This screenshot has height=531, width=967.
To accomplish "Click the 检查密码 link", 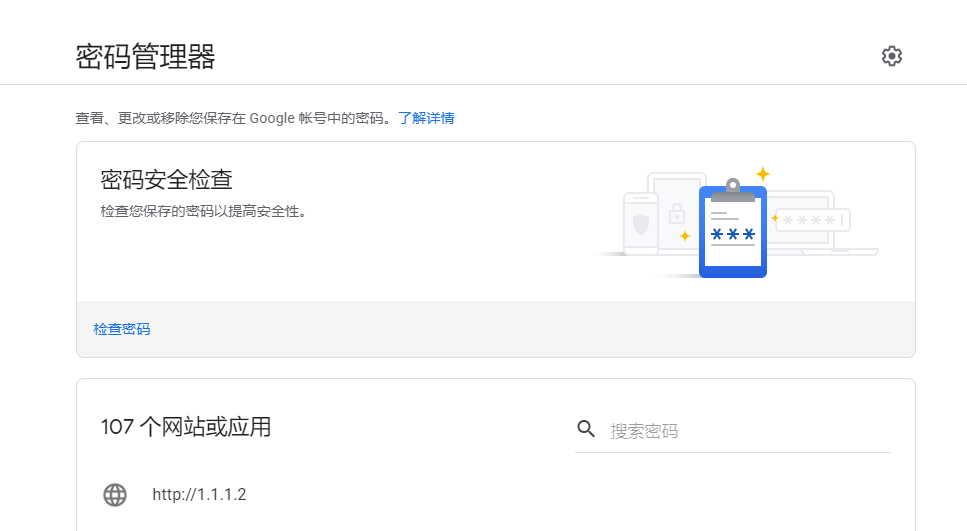I will [121, 329].
